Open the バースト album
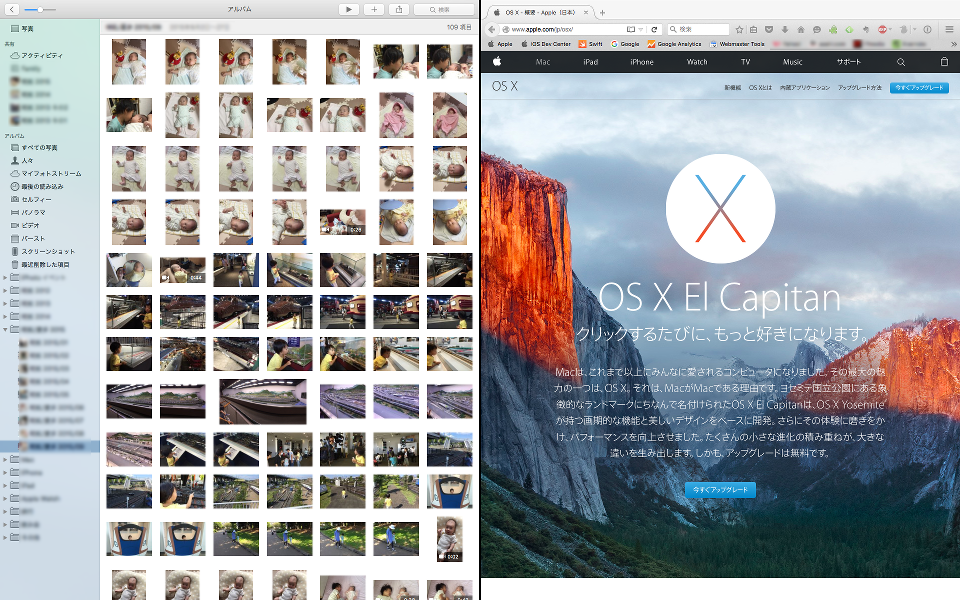This screenshot has width=960, height=600. point(28,238)
